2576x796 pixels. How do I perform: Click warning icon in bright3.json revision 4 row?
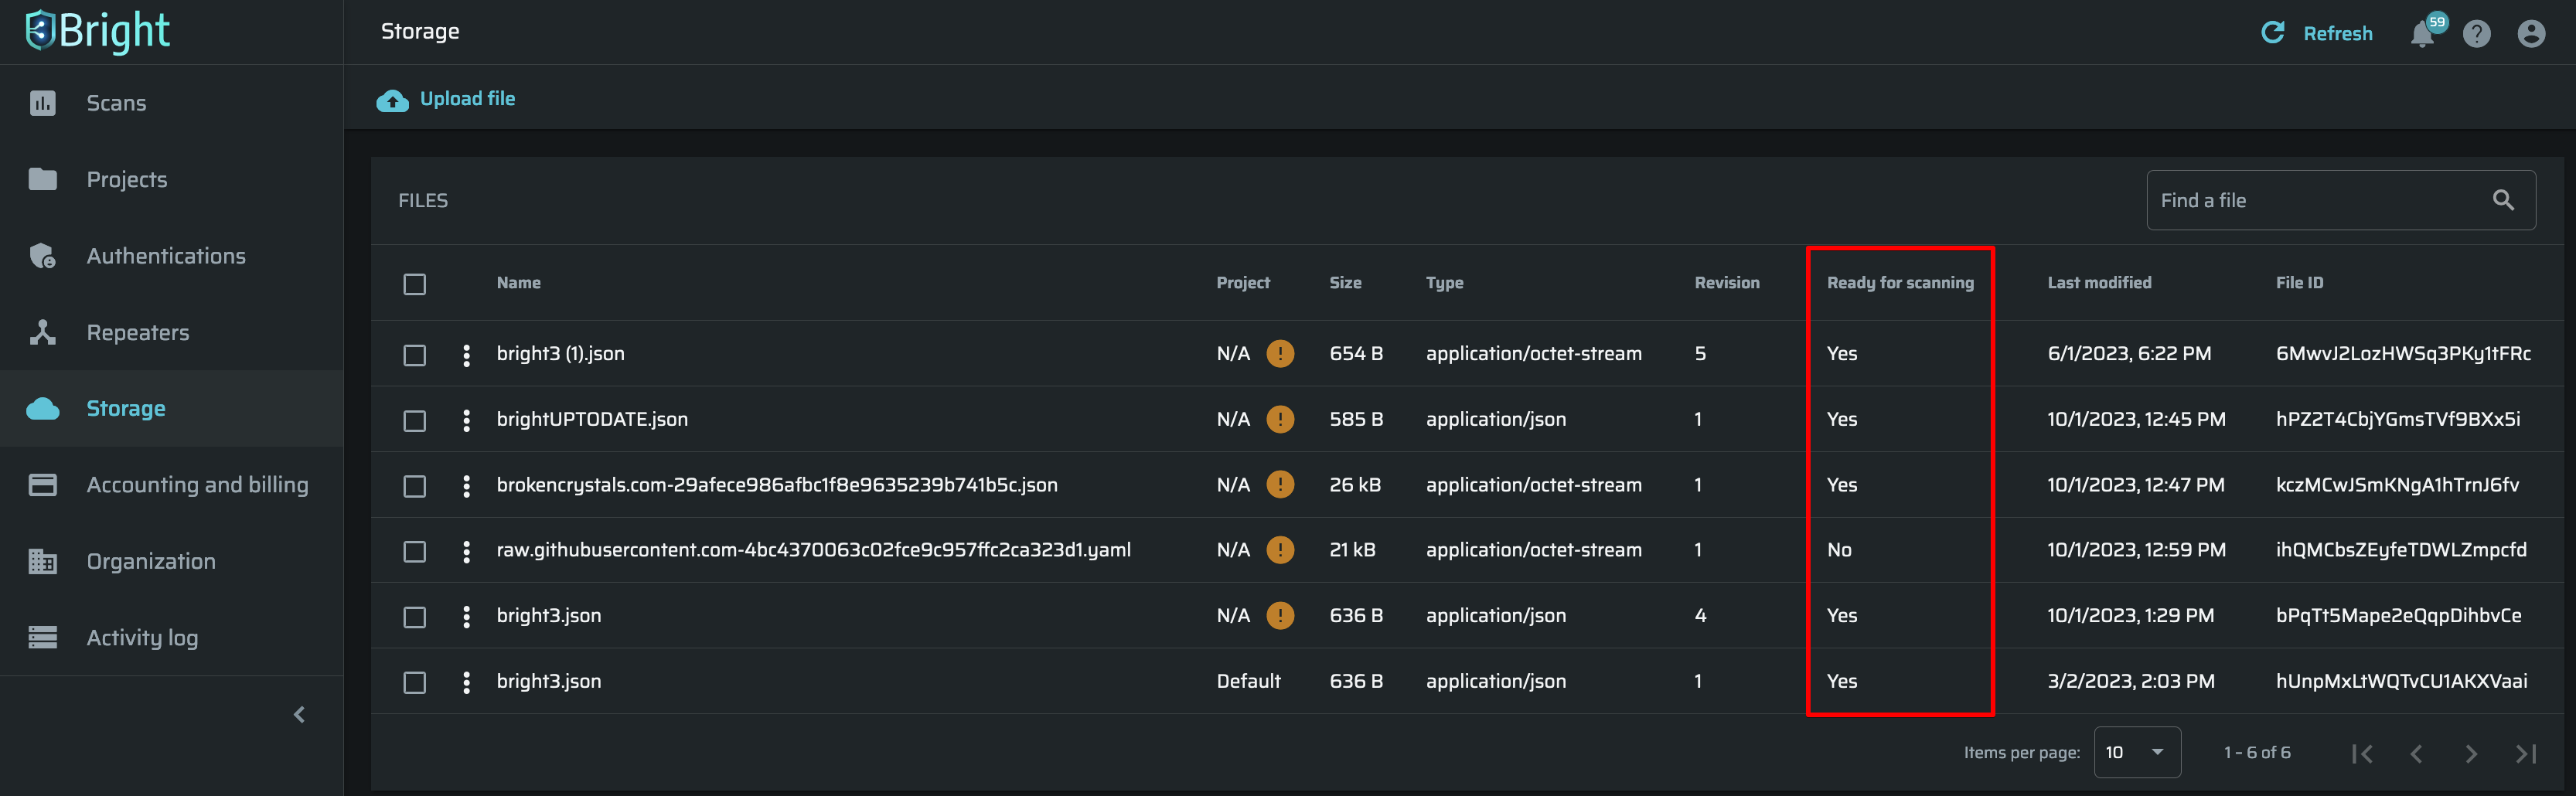click(x=1280, y=615)
